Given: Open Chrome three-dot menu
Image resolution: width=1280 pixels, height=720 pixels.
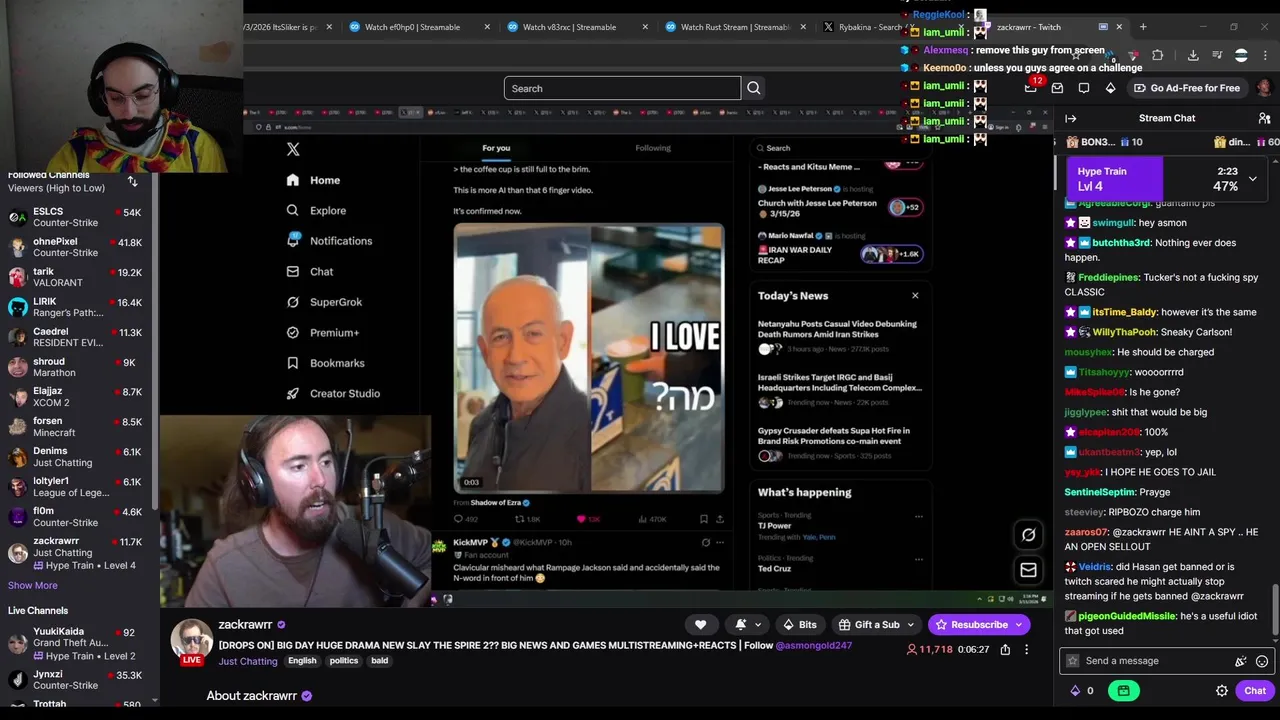Looking at the screenshot, I should [x=1265, y=55].
